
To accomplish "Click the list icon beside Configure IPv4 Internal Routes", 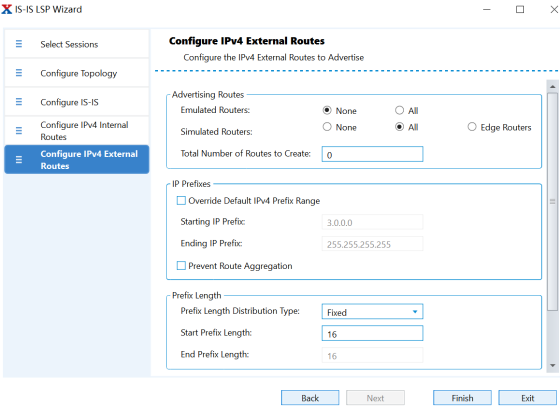I will pyautogui.click(x=19, y=131).
